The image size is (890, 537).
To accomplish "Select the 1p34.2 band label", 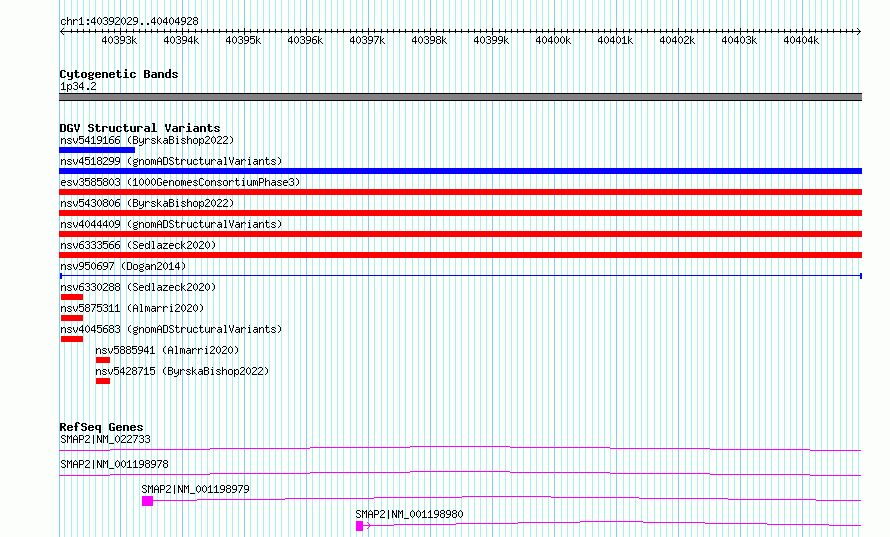I will (x=78, y=86).
